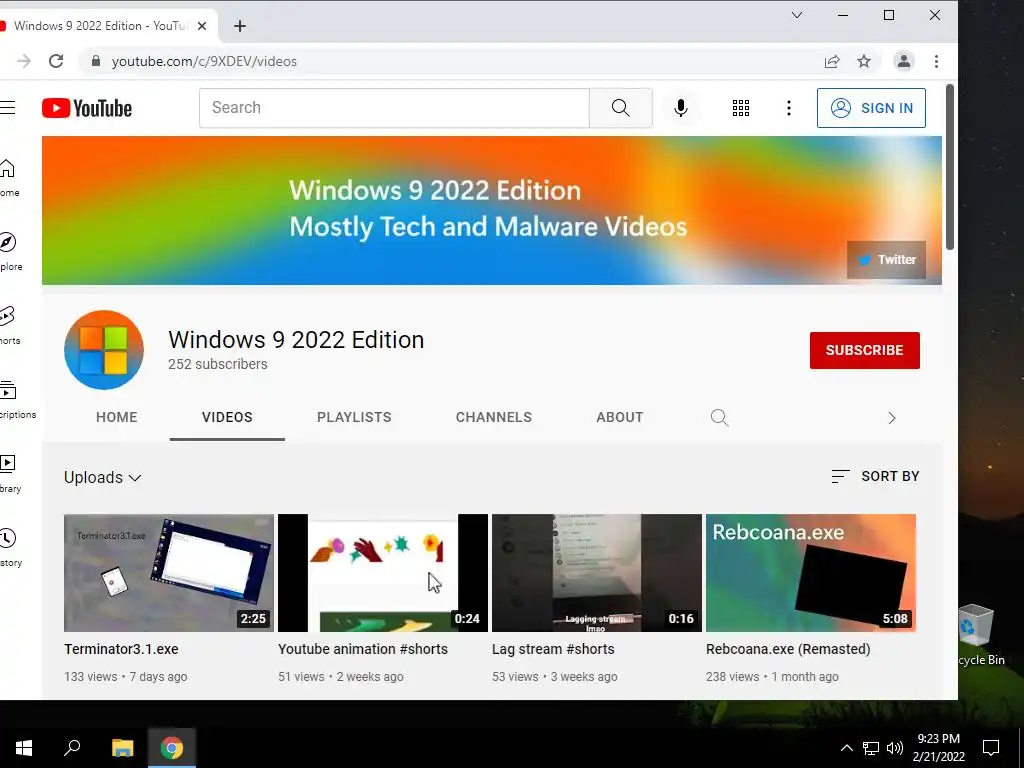
Task: Open the taskbar clock showing 9:23 PM
Action: click(x=938, y=748)
